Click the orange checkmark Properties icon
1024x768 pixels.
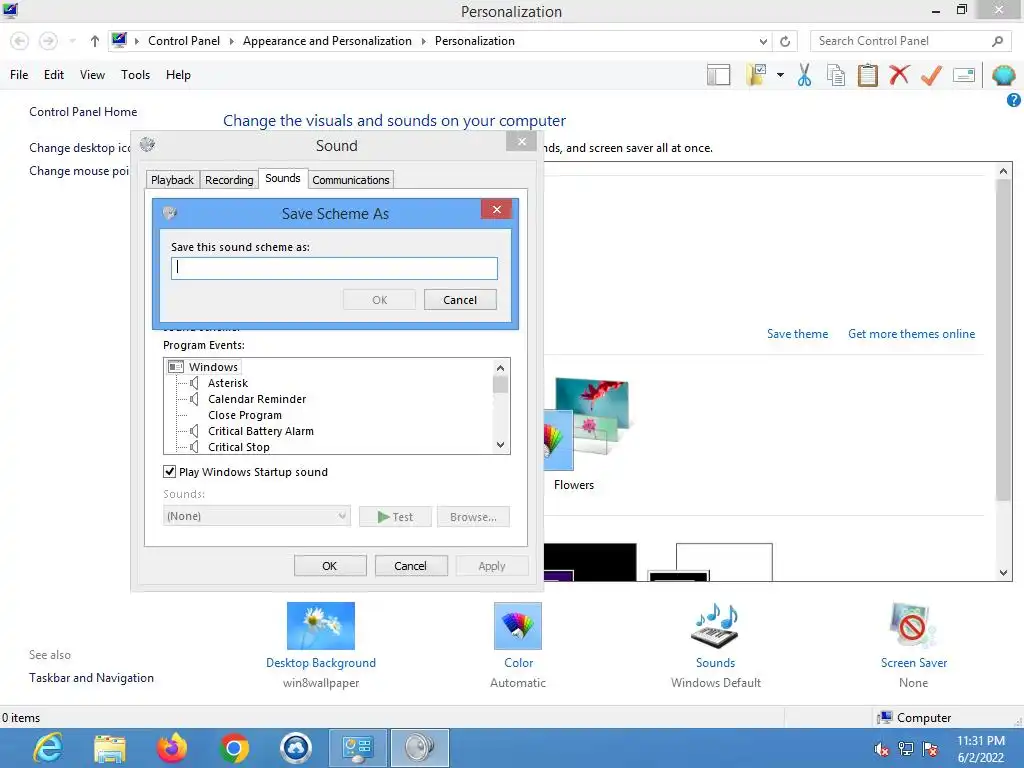tap(931, 75)
